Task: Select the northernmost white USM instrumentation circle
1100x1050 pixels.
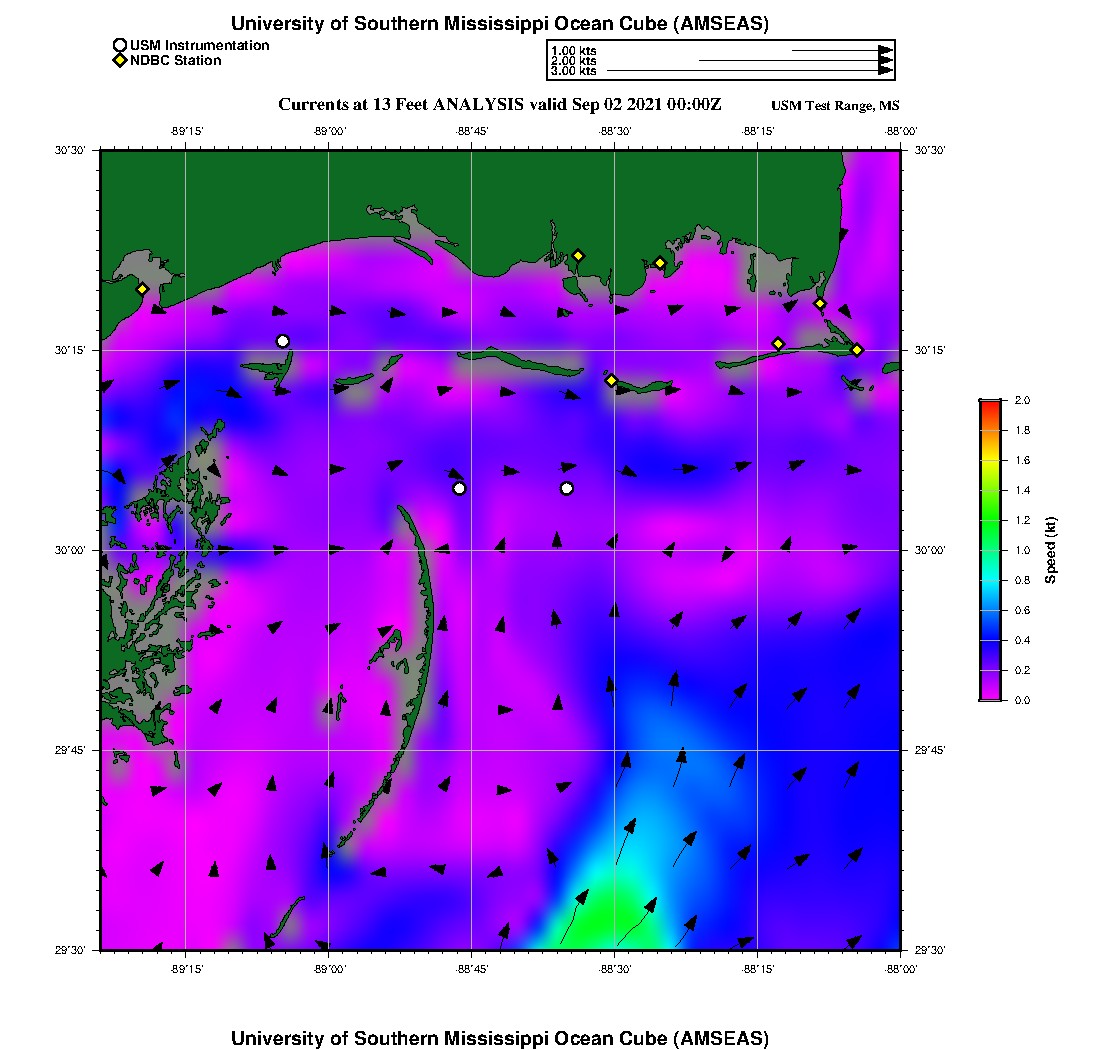Action: tap(283, 341)
